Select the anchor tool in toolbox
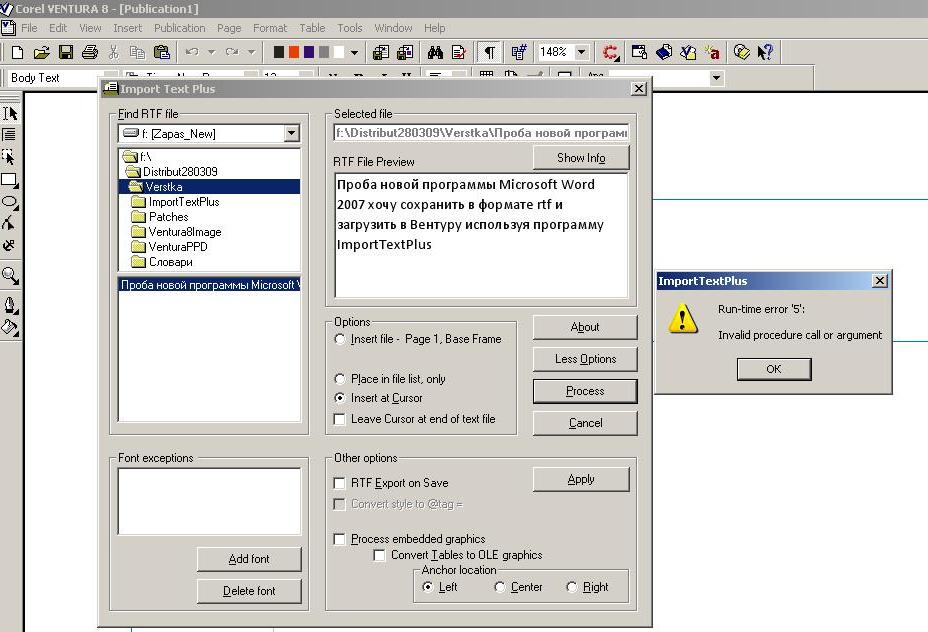Viewport: 928px width, 632px height. point(9,246)
